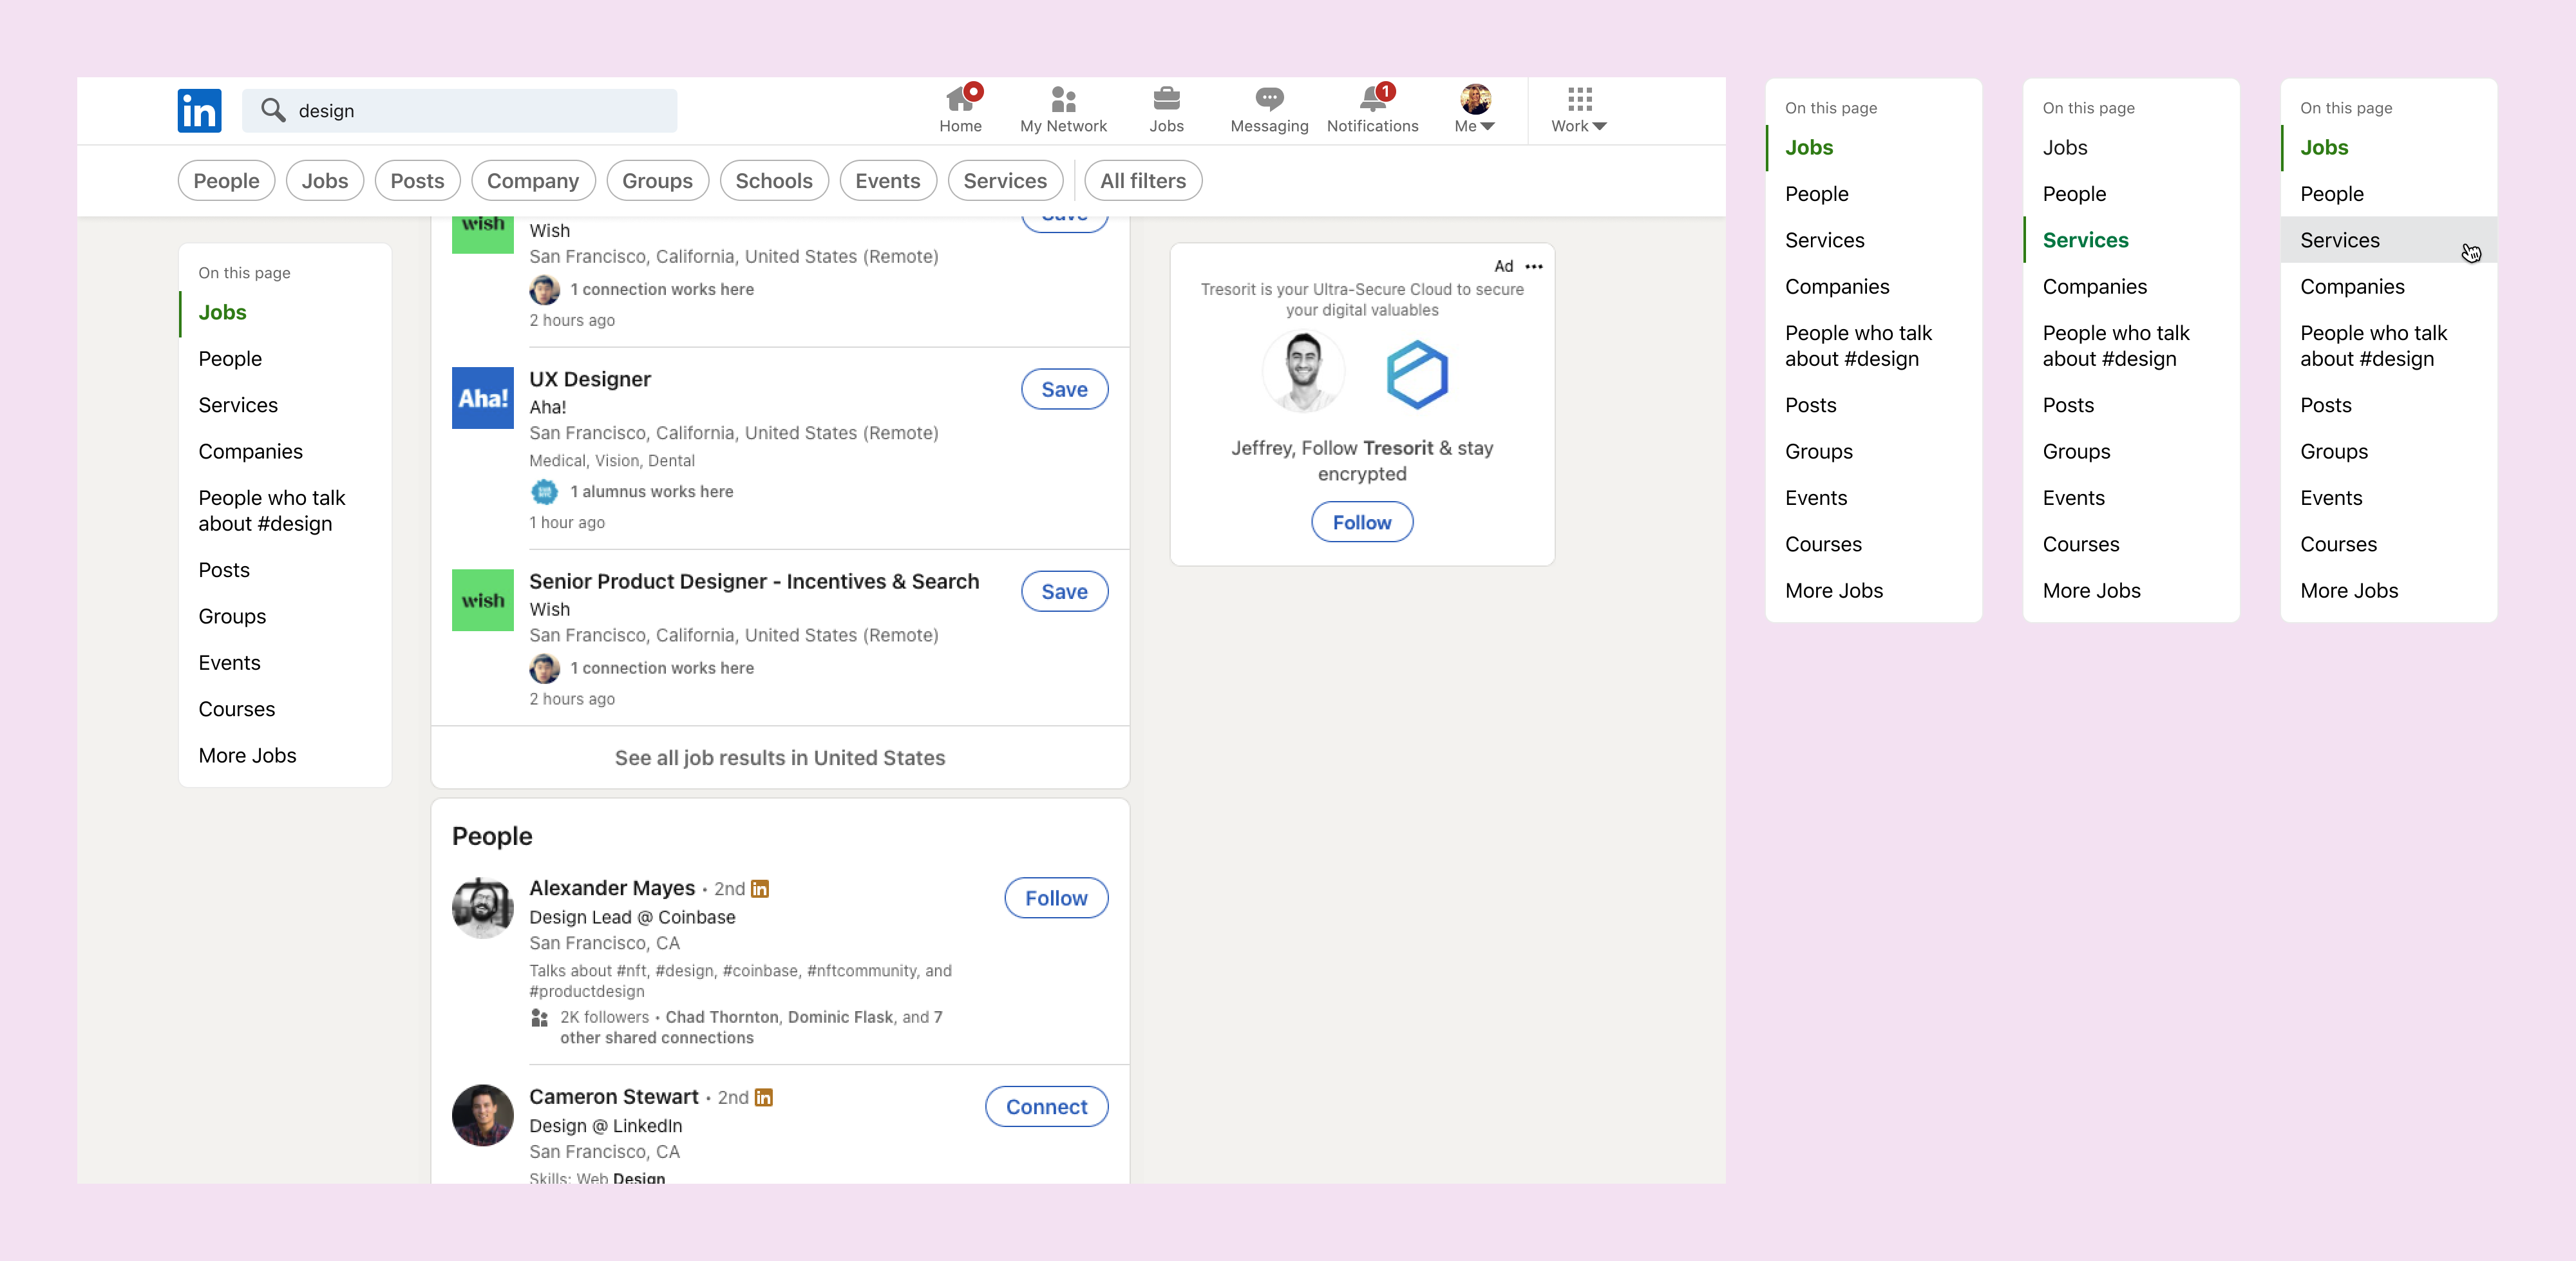Screen dimensions: 2576x1261
Task: Open the All filters panel
Action: (1143, 181)
